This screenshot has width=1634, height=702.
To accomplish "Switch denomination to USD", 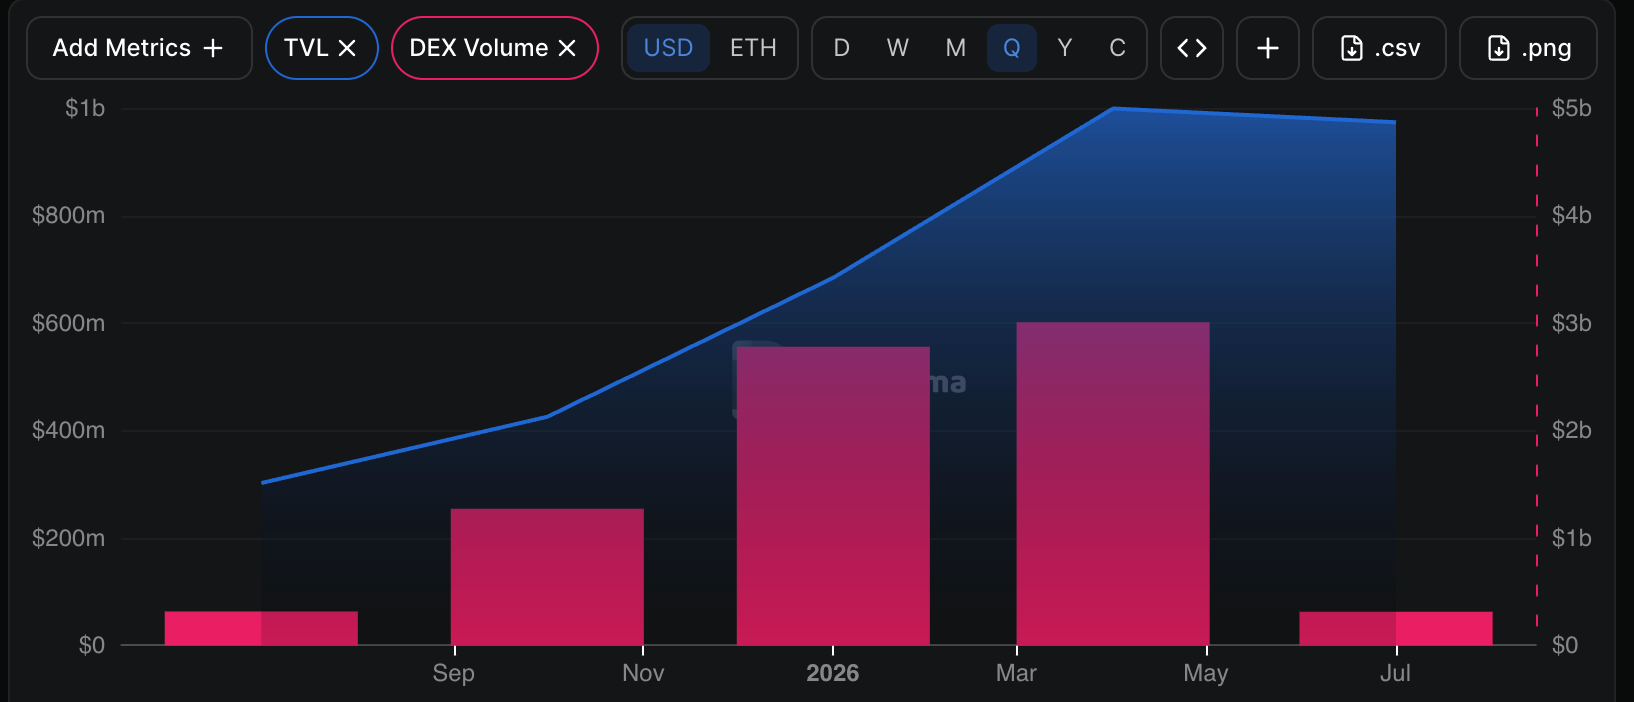I will pyautogui.click(x=668, y=48).
